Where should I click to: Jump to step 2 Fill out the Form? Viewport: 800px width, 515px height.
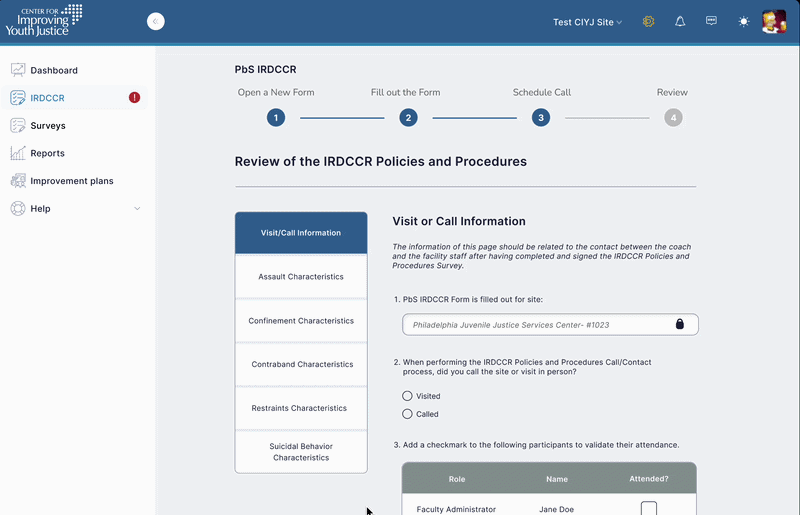tap(408, 118)
